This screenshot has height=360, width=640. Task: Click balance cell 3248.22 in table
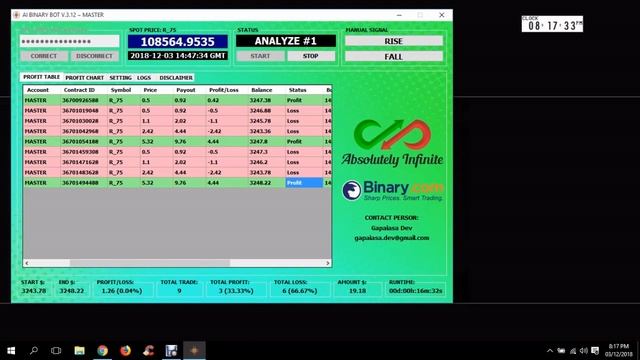point(267,183)
